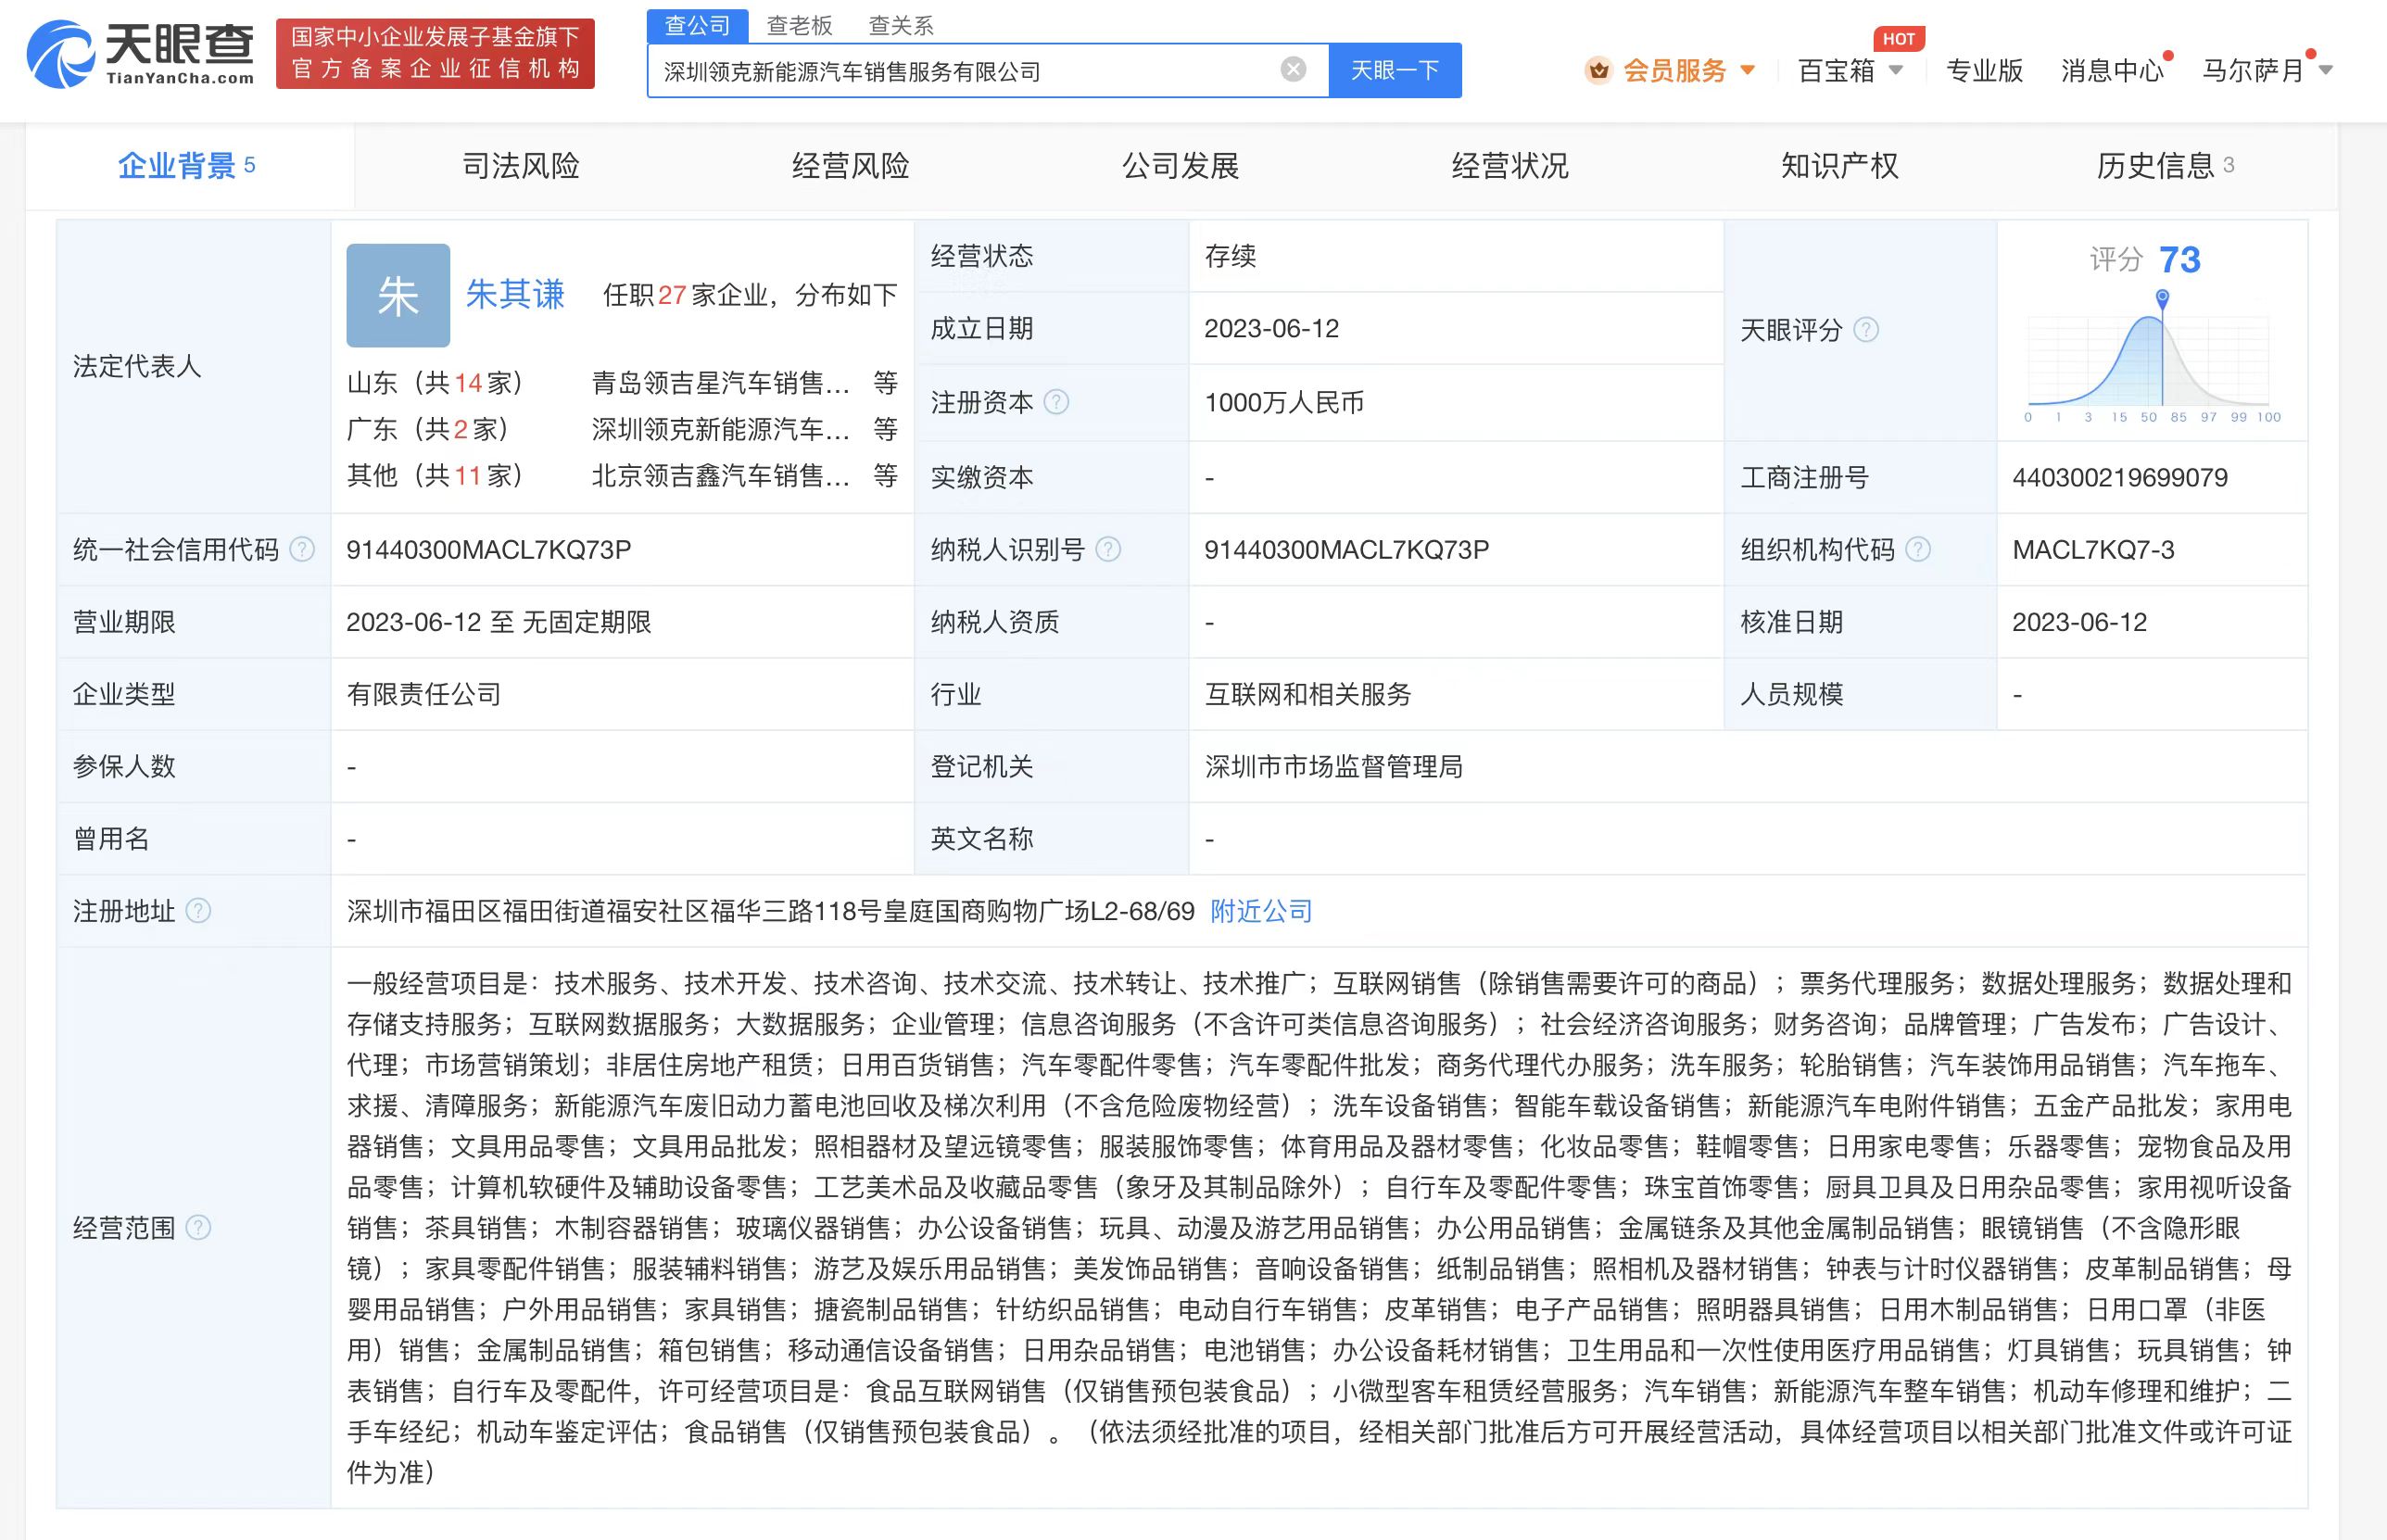Click 等 next to 其他 row
2387x1540 pixels.
pyautogui.click(x=885, y=475)
